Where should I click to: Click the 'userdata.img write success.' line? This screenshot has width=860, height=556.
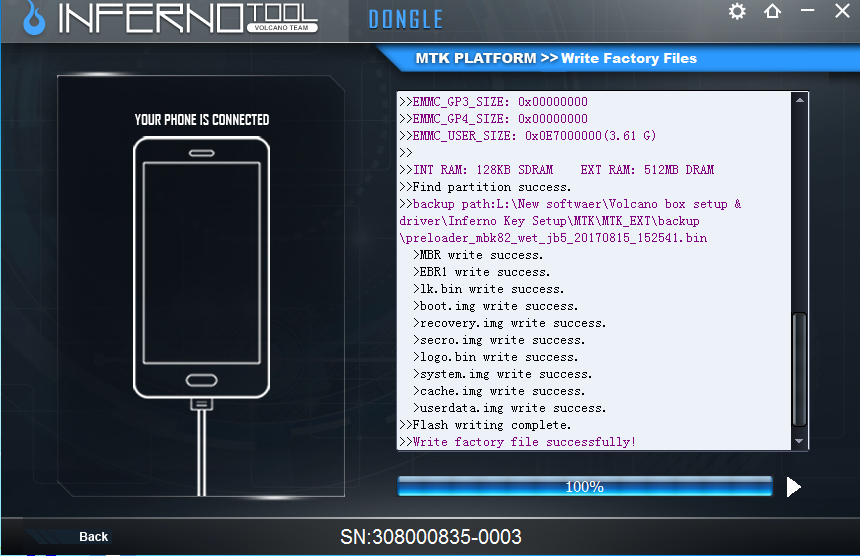(x=510, y=408)
